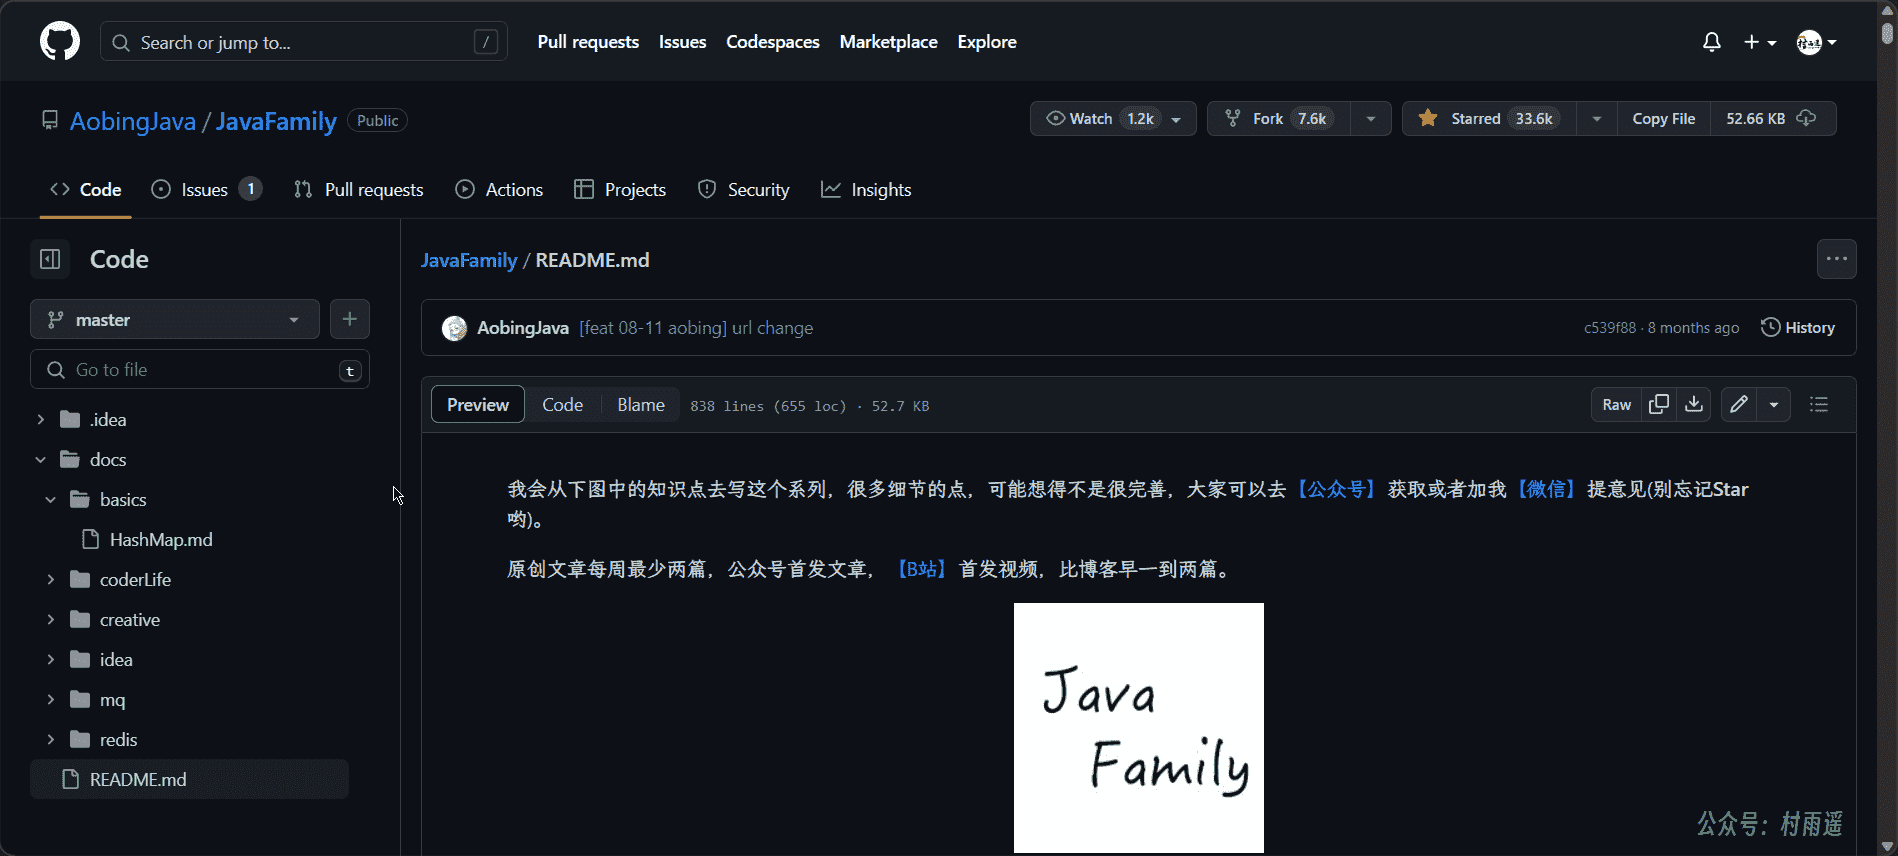Expand the coderLife folder chevron
This screenshot has height=856, width=1898.
click(x=50, y=579)
